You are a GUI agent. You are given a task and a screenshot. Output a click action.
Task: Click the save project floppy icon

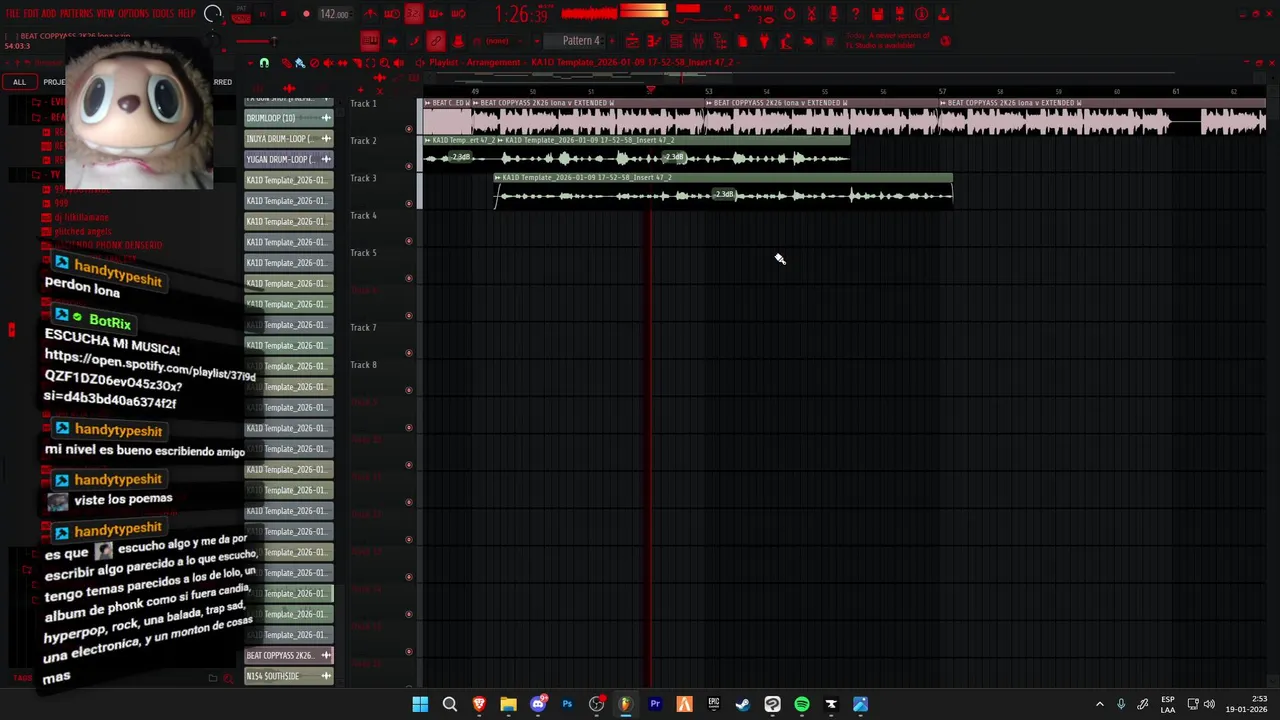pyautogui.click(x=877, y=14)
